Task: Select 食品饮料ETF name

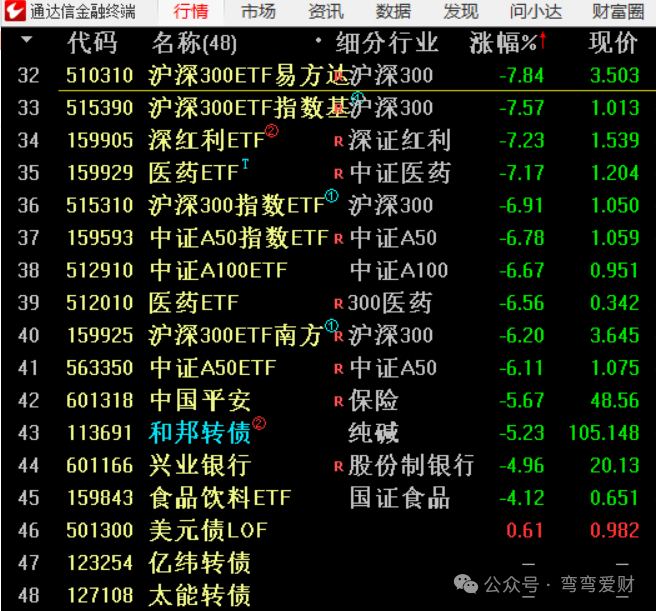Action: pyautogui.click(x=220, y=498)
